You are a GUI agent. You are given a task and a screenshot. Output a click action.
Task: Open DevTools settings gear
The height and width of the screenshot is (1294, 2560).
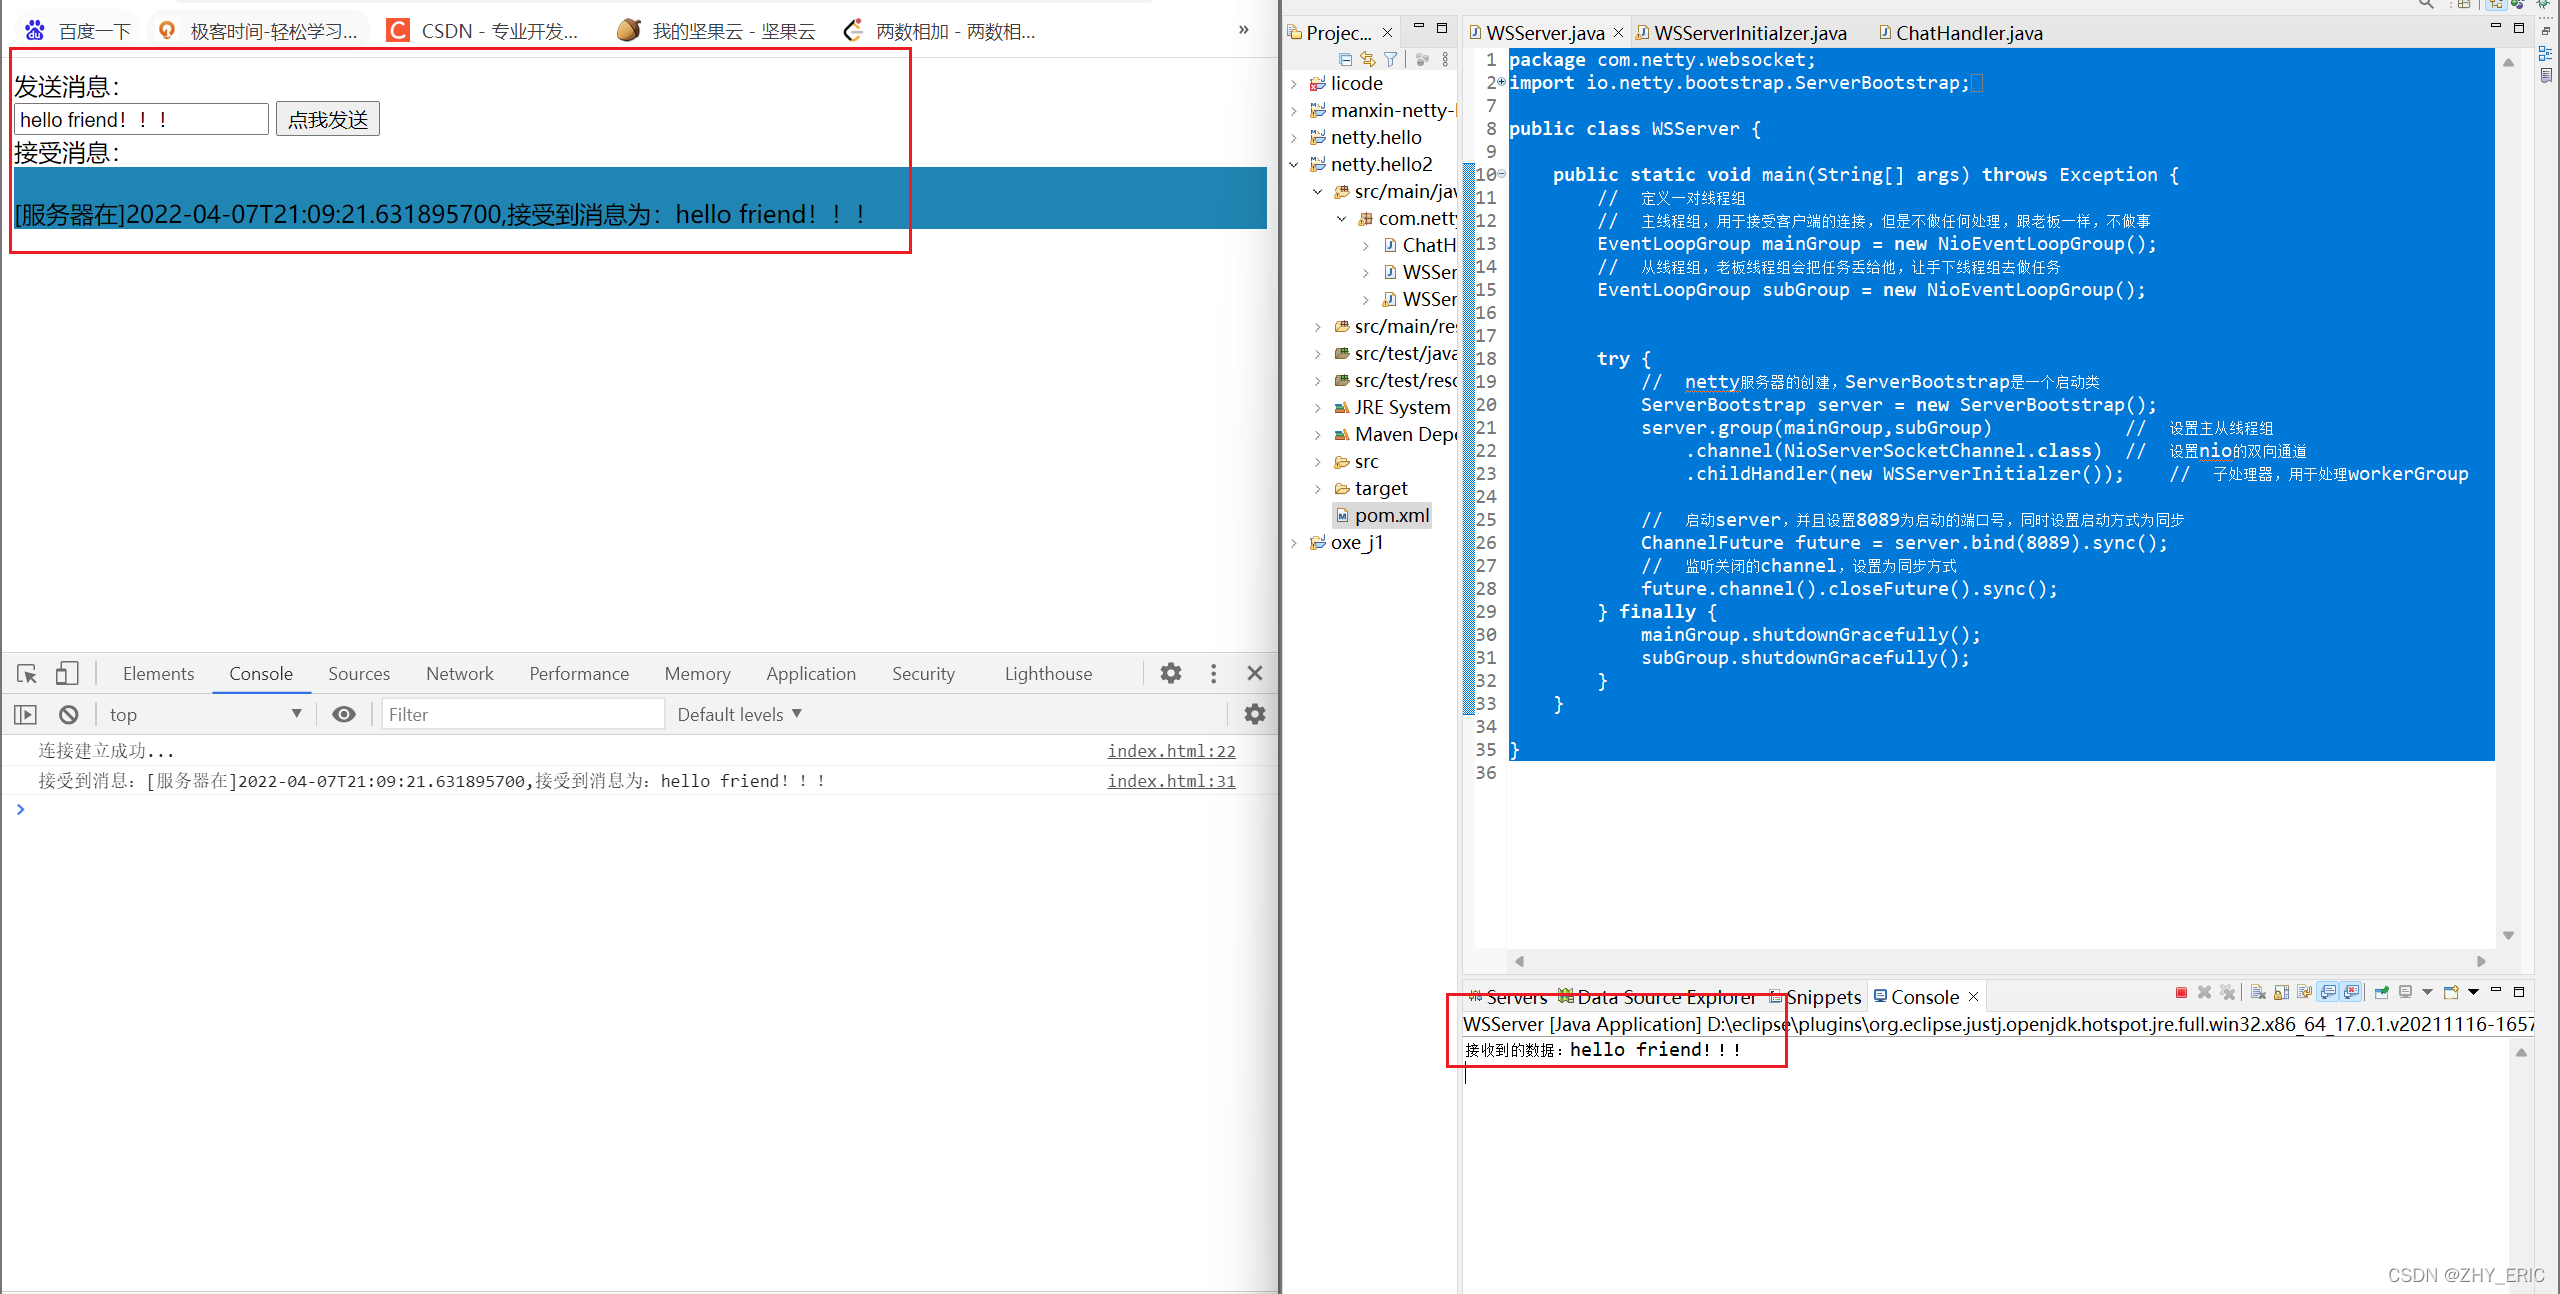(1171, 674)
